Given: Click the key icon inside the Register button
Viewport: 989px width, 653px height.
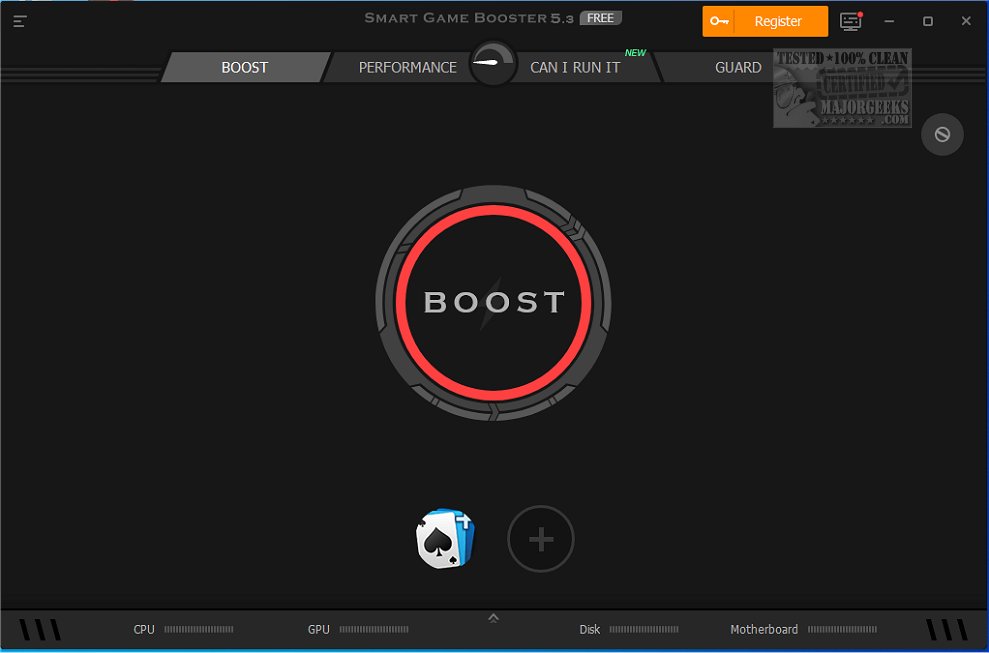Looking at the screenshot, I should coord(719,21).
